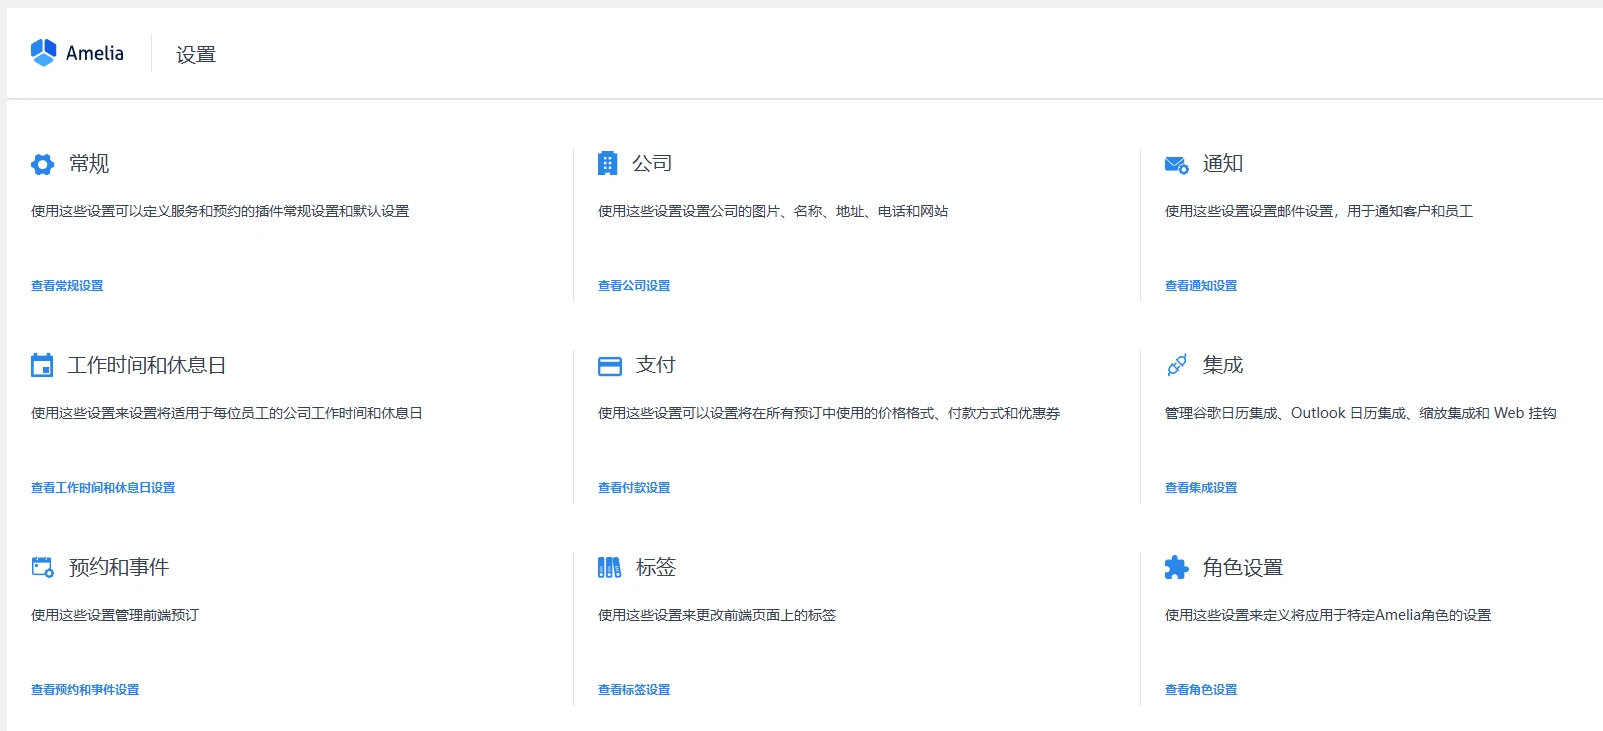Click the building icon beside 公司

(x=607, y=163)
